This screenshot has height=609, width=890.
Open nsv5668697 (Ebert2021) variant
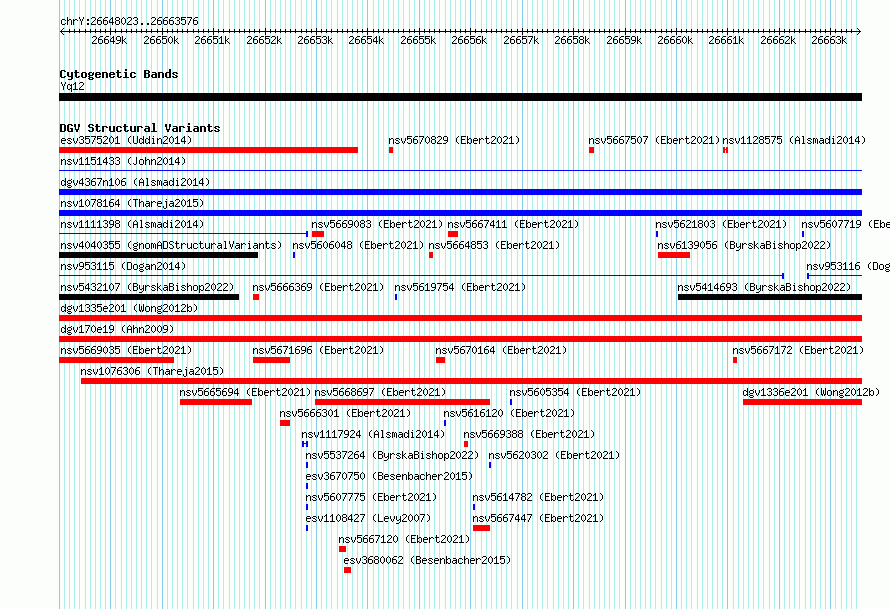(x=380, y=392)
